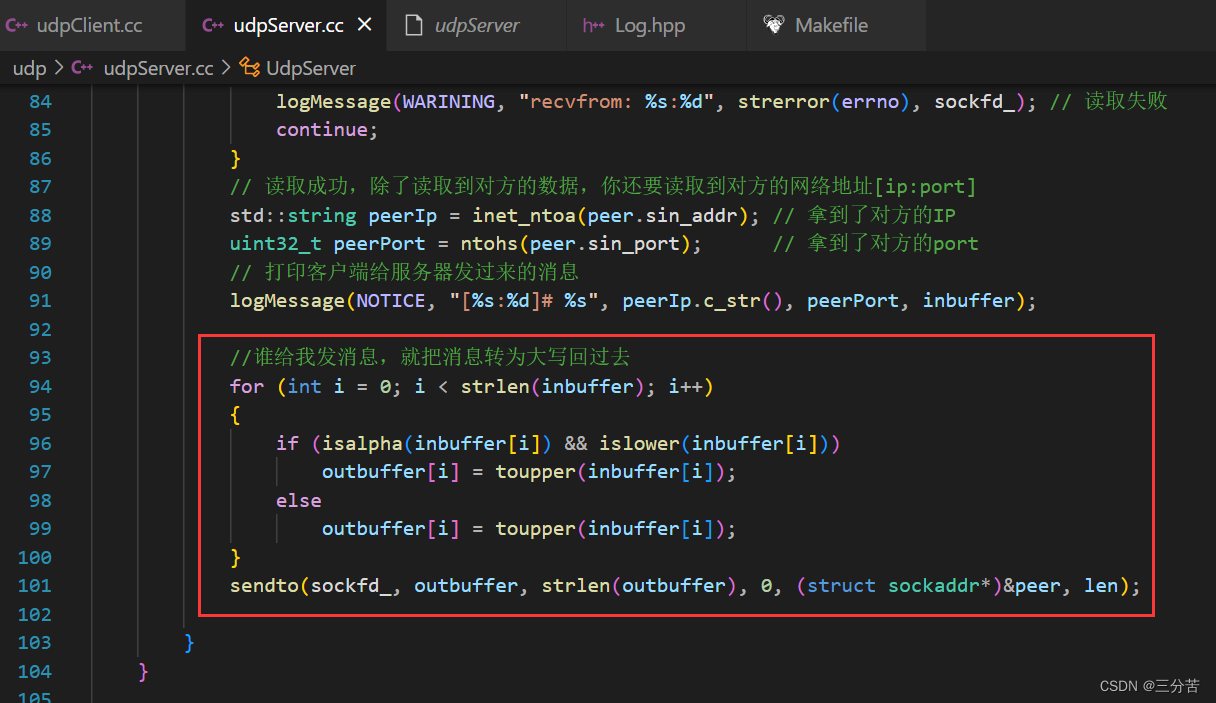The height and width of the screenshot is (703, 1216).
Task: Click 'else' keyword on line 98
Action: pos(299,500)
